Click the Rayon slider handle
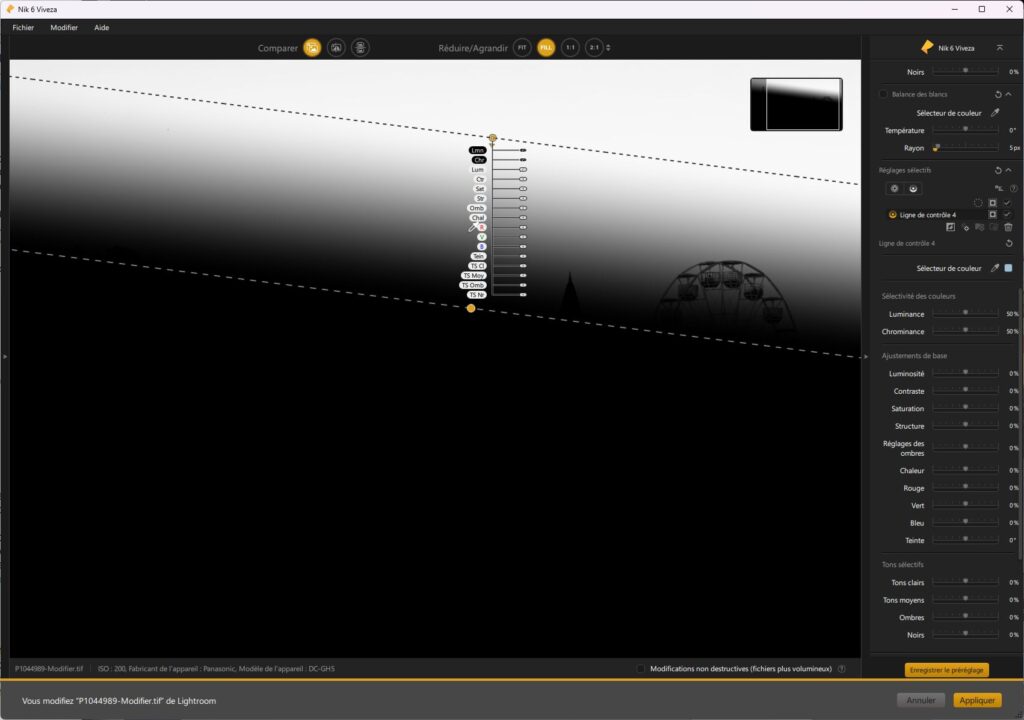 coord(936,148)
